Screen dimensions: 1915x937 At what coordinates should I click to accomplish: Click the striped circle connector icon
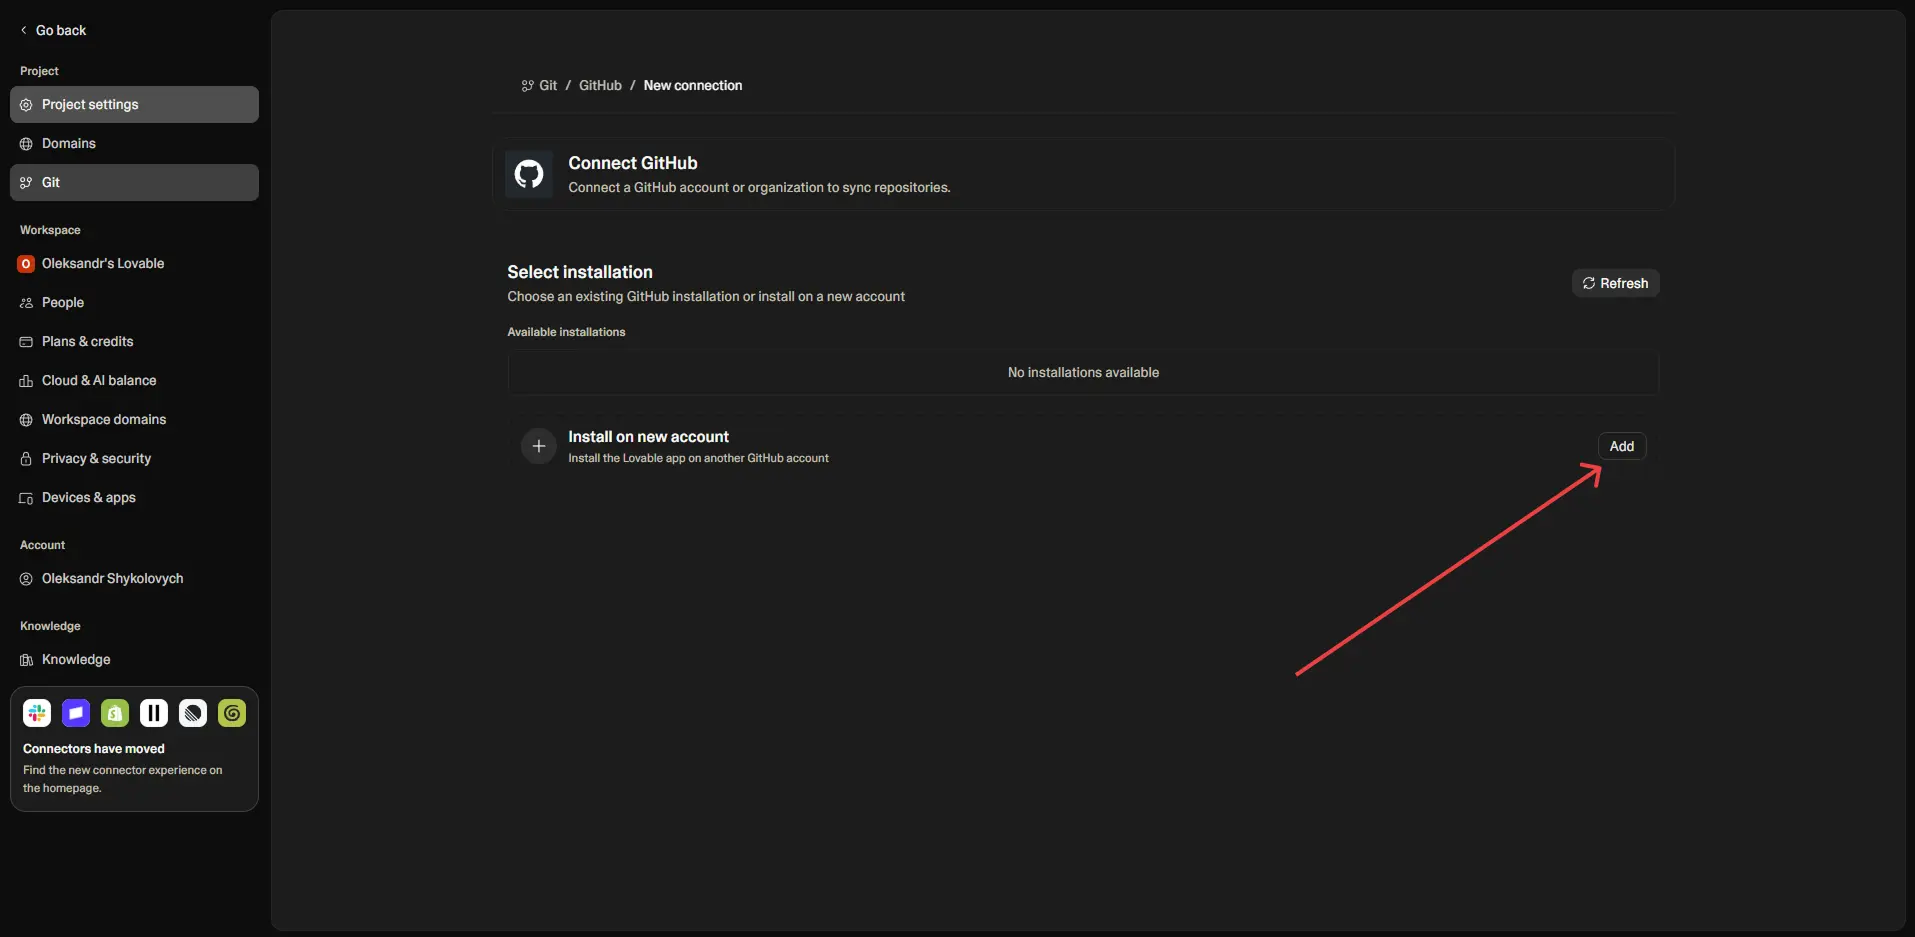(x=193, y=713)
